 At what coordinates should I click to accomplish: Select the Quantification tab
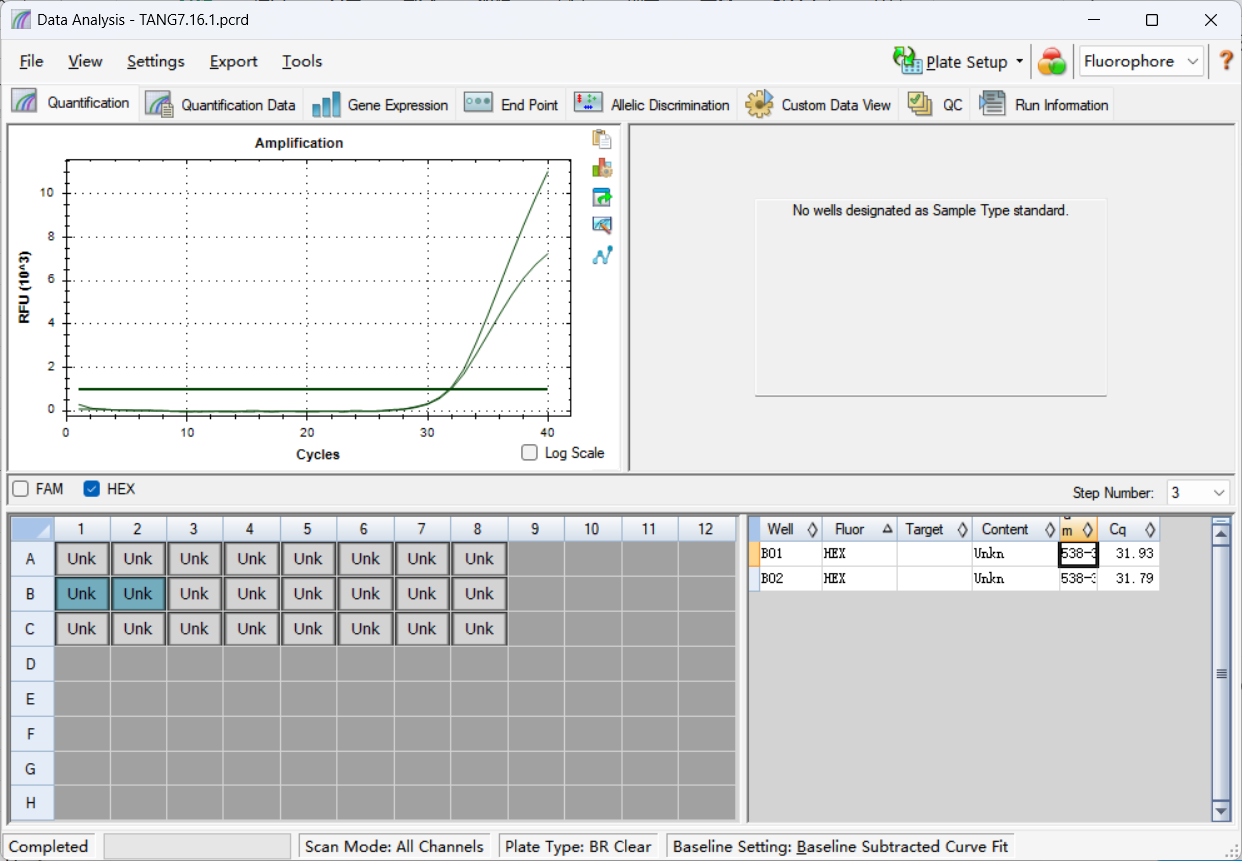click(x=72, y=103)
